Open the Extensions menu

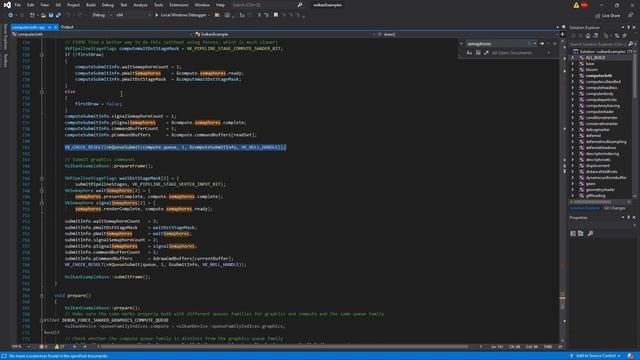[179, 5]
